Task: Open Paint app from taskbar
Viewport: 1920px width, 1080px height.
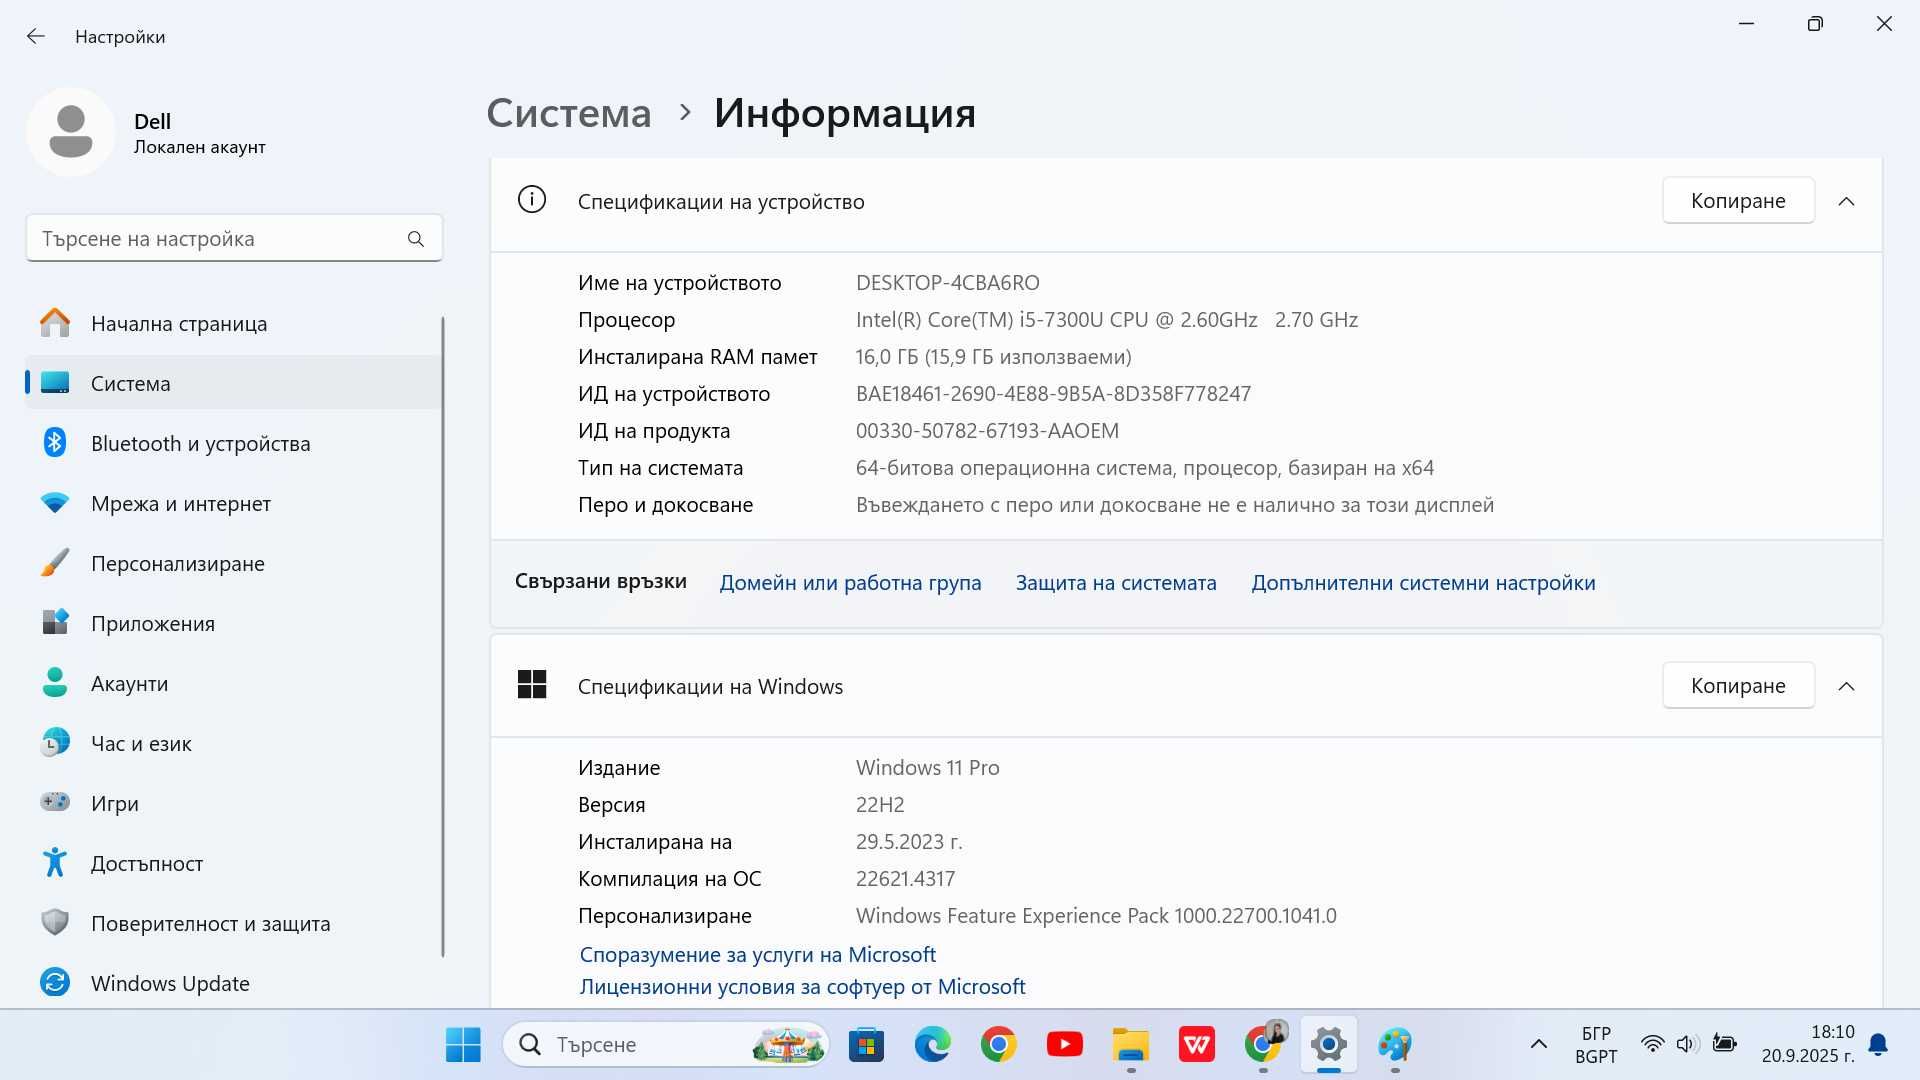Action: pyautogui.click(x=1394, y=1045)
